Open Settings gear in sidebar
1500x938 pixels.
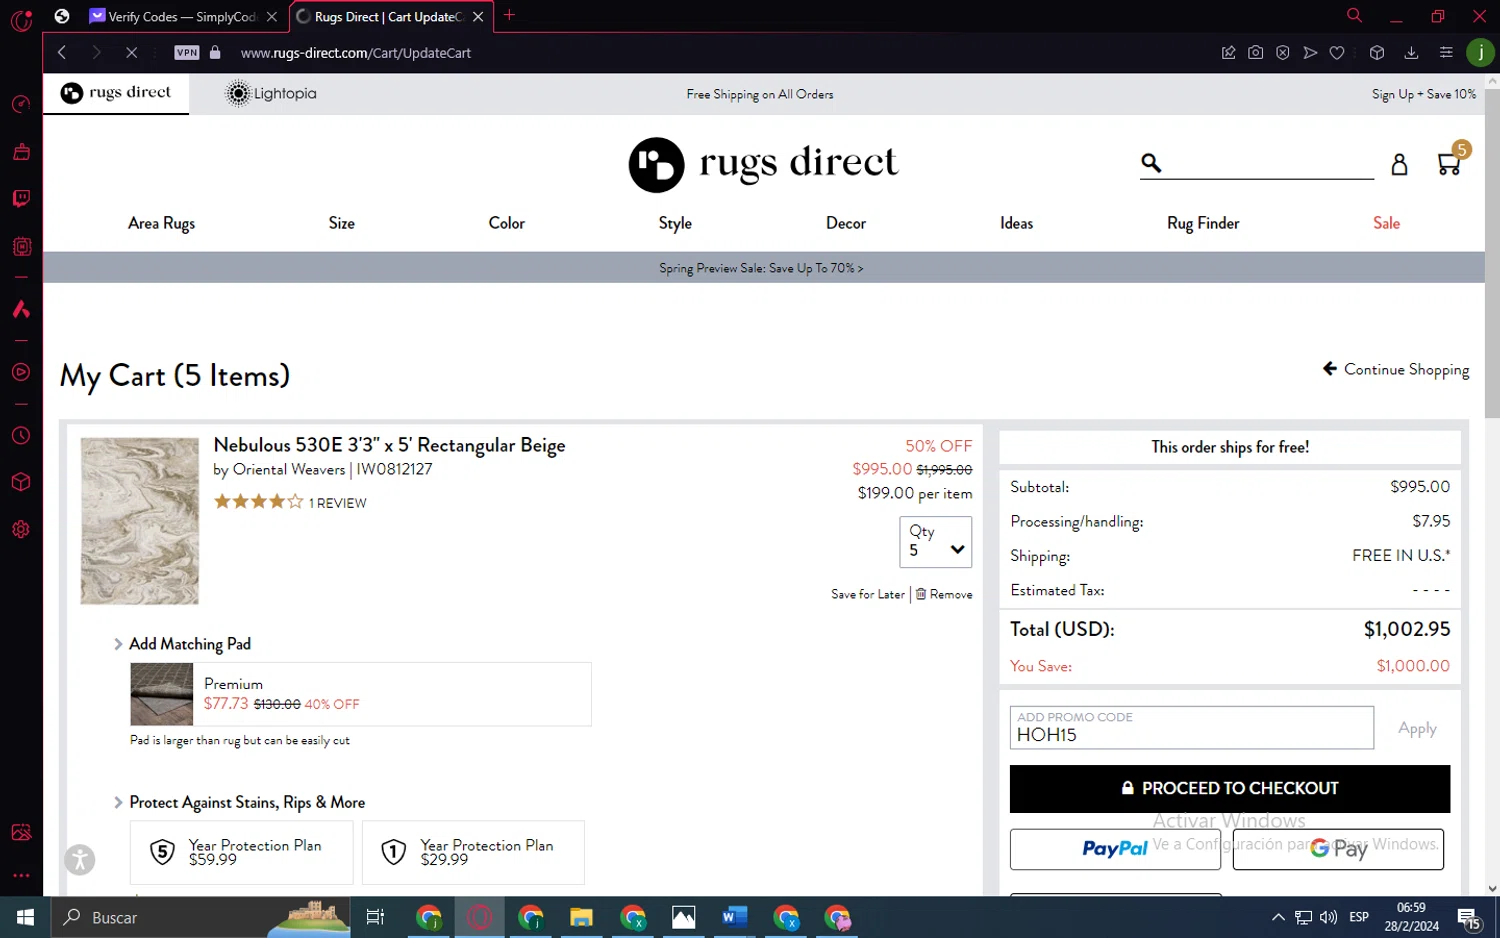21,529
